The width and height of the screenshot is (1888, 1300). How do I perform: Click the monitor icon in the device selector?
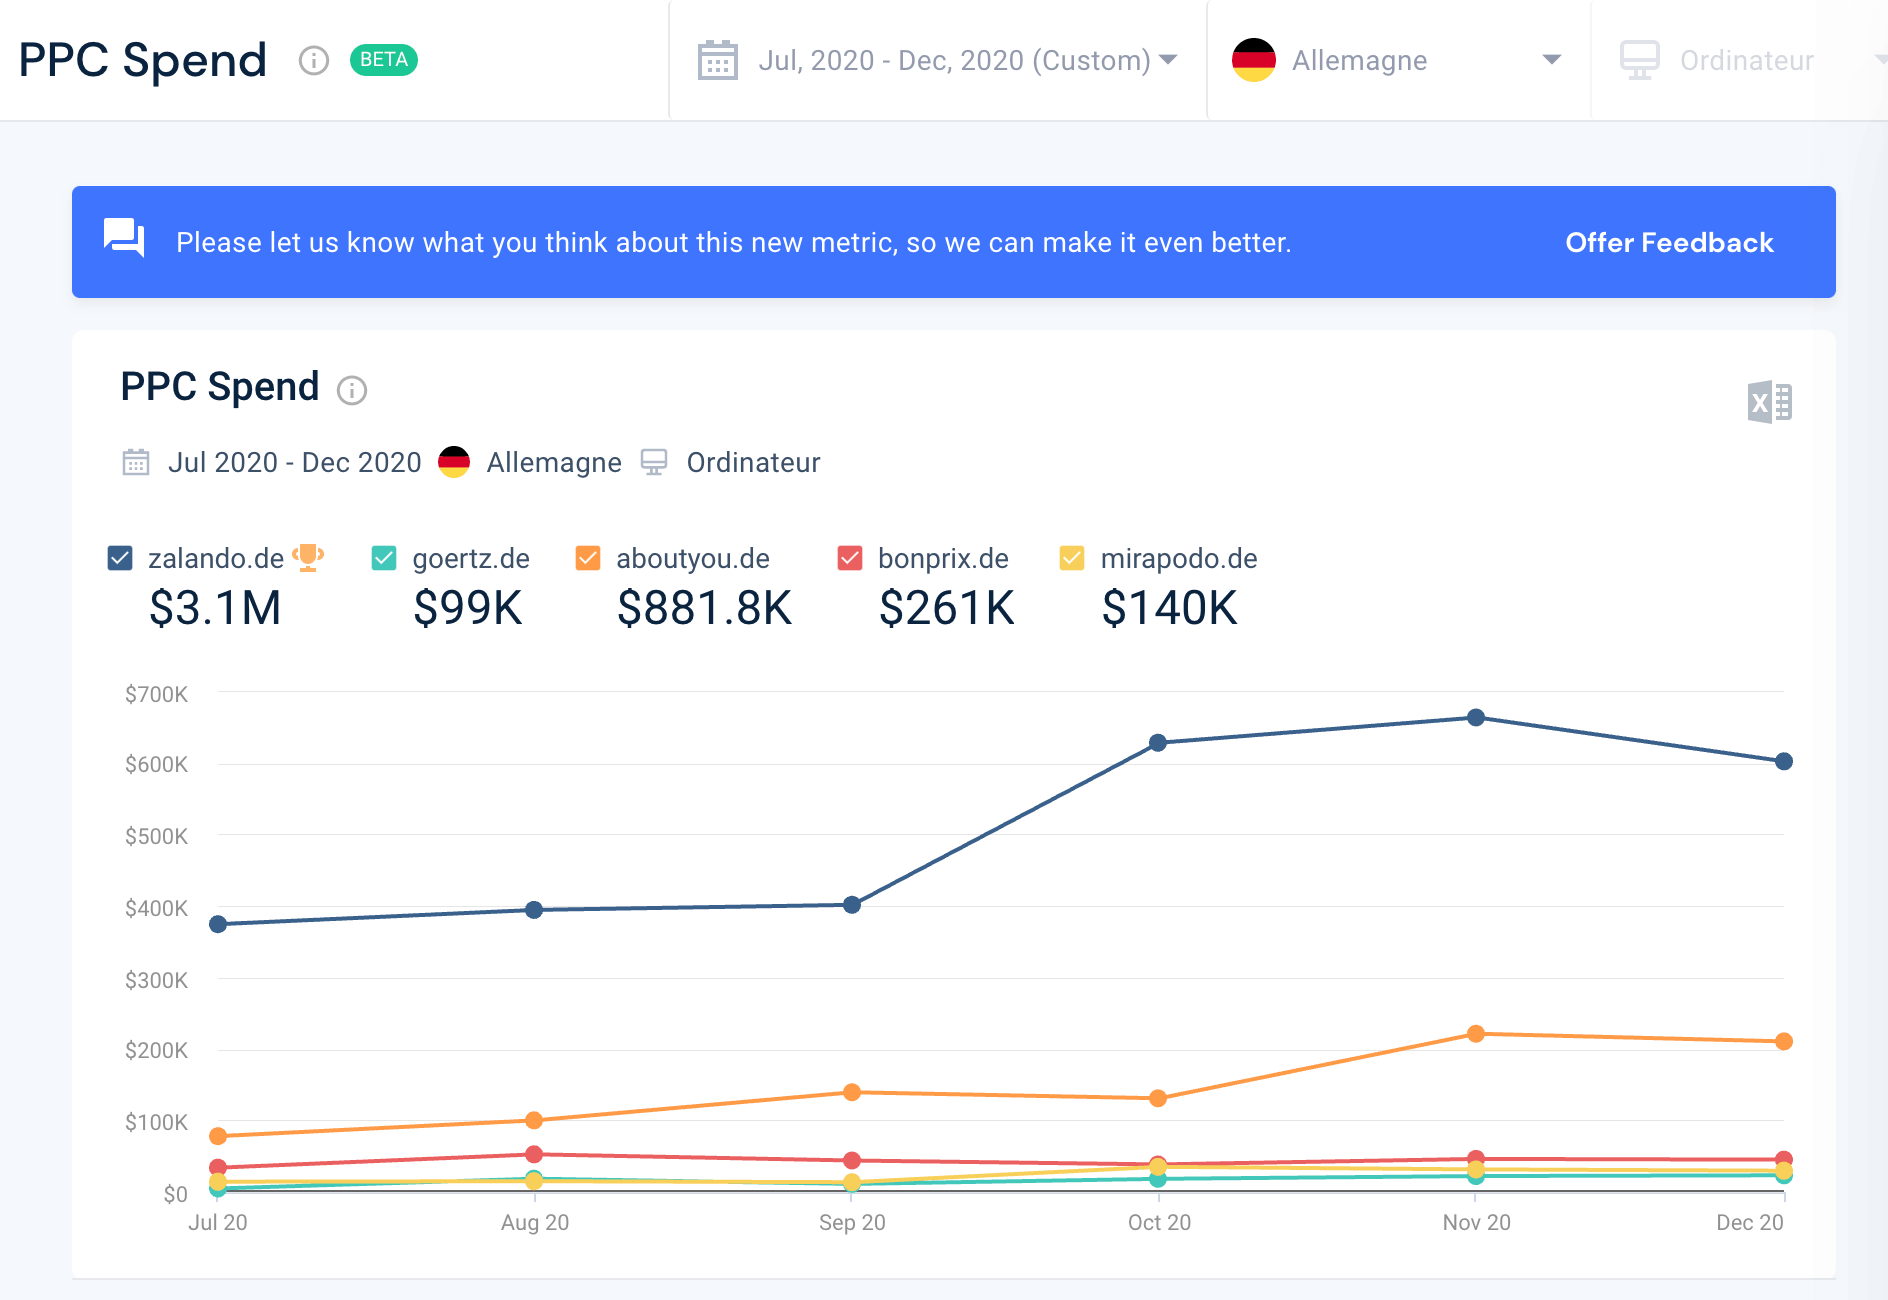coord(1639,61)
